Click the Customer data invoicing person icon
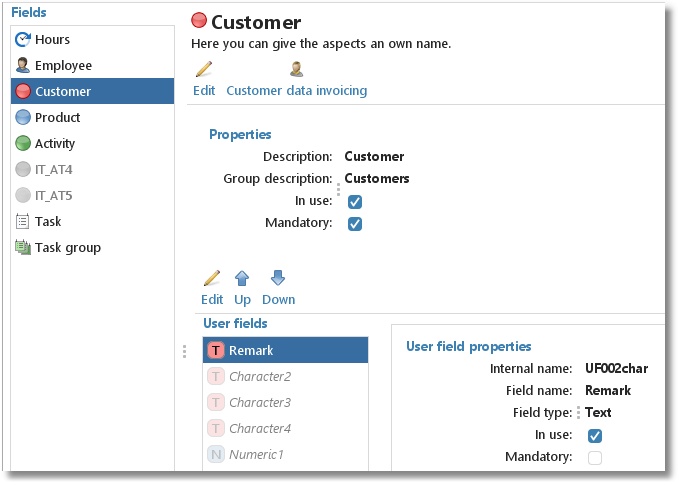The height and width of the screenshot is (485, 679). tap(297, 69)
